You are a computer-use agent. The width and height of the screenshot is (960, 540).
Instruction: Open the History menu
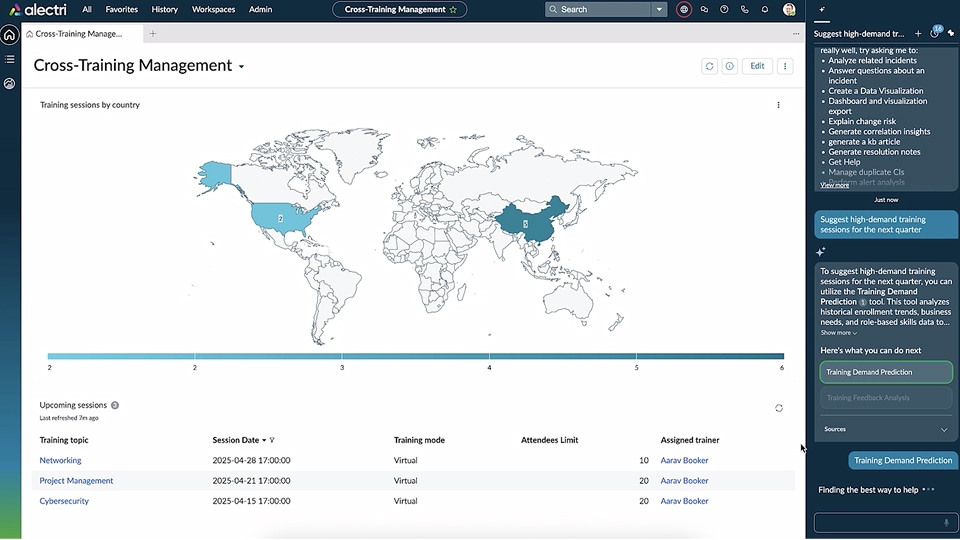pyautogui.click(x=164, y=9)
